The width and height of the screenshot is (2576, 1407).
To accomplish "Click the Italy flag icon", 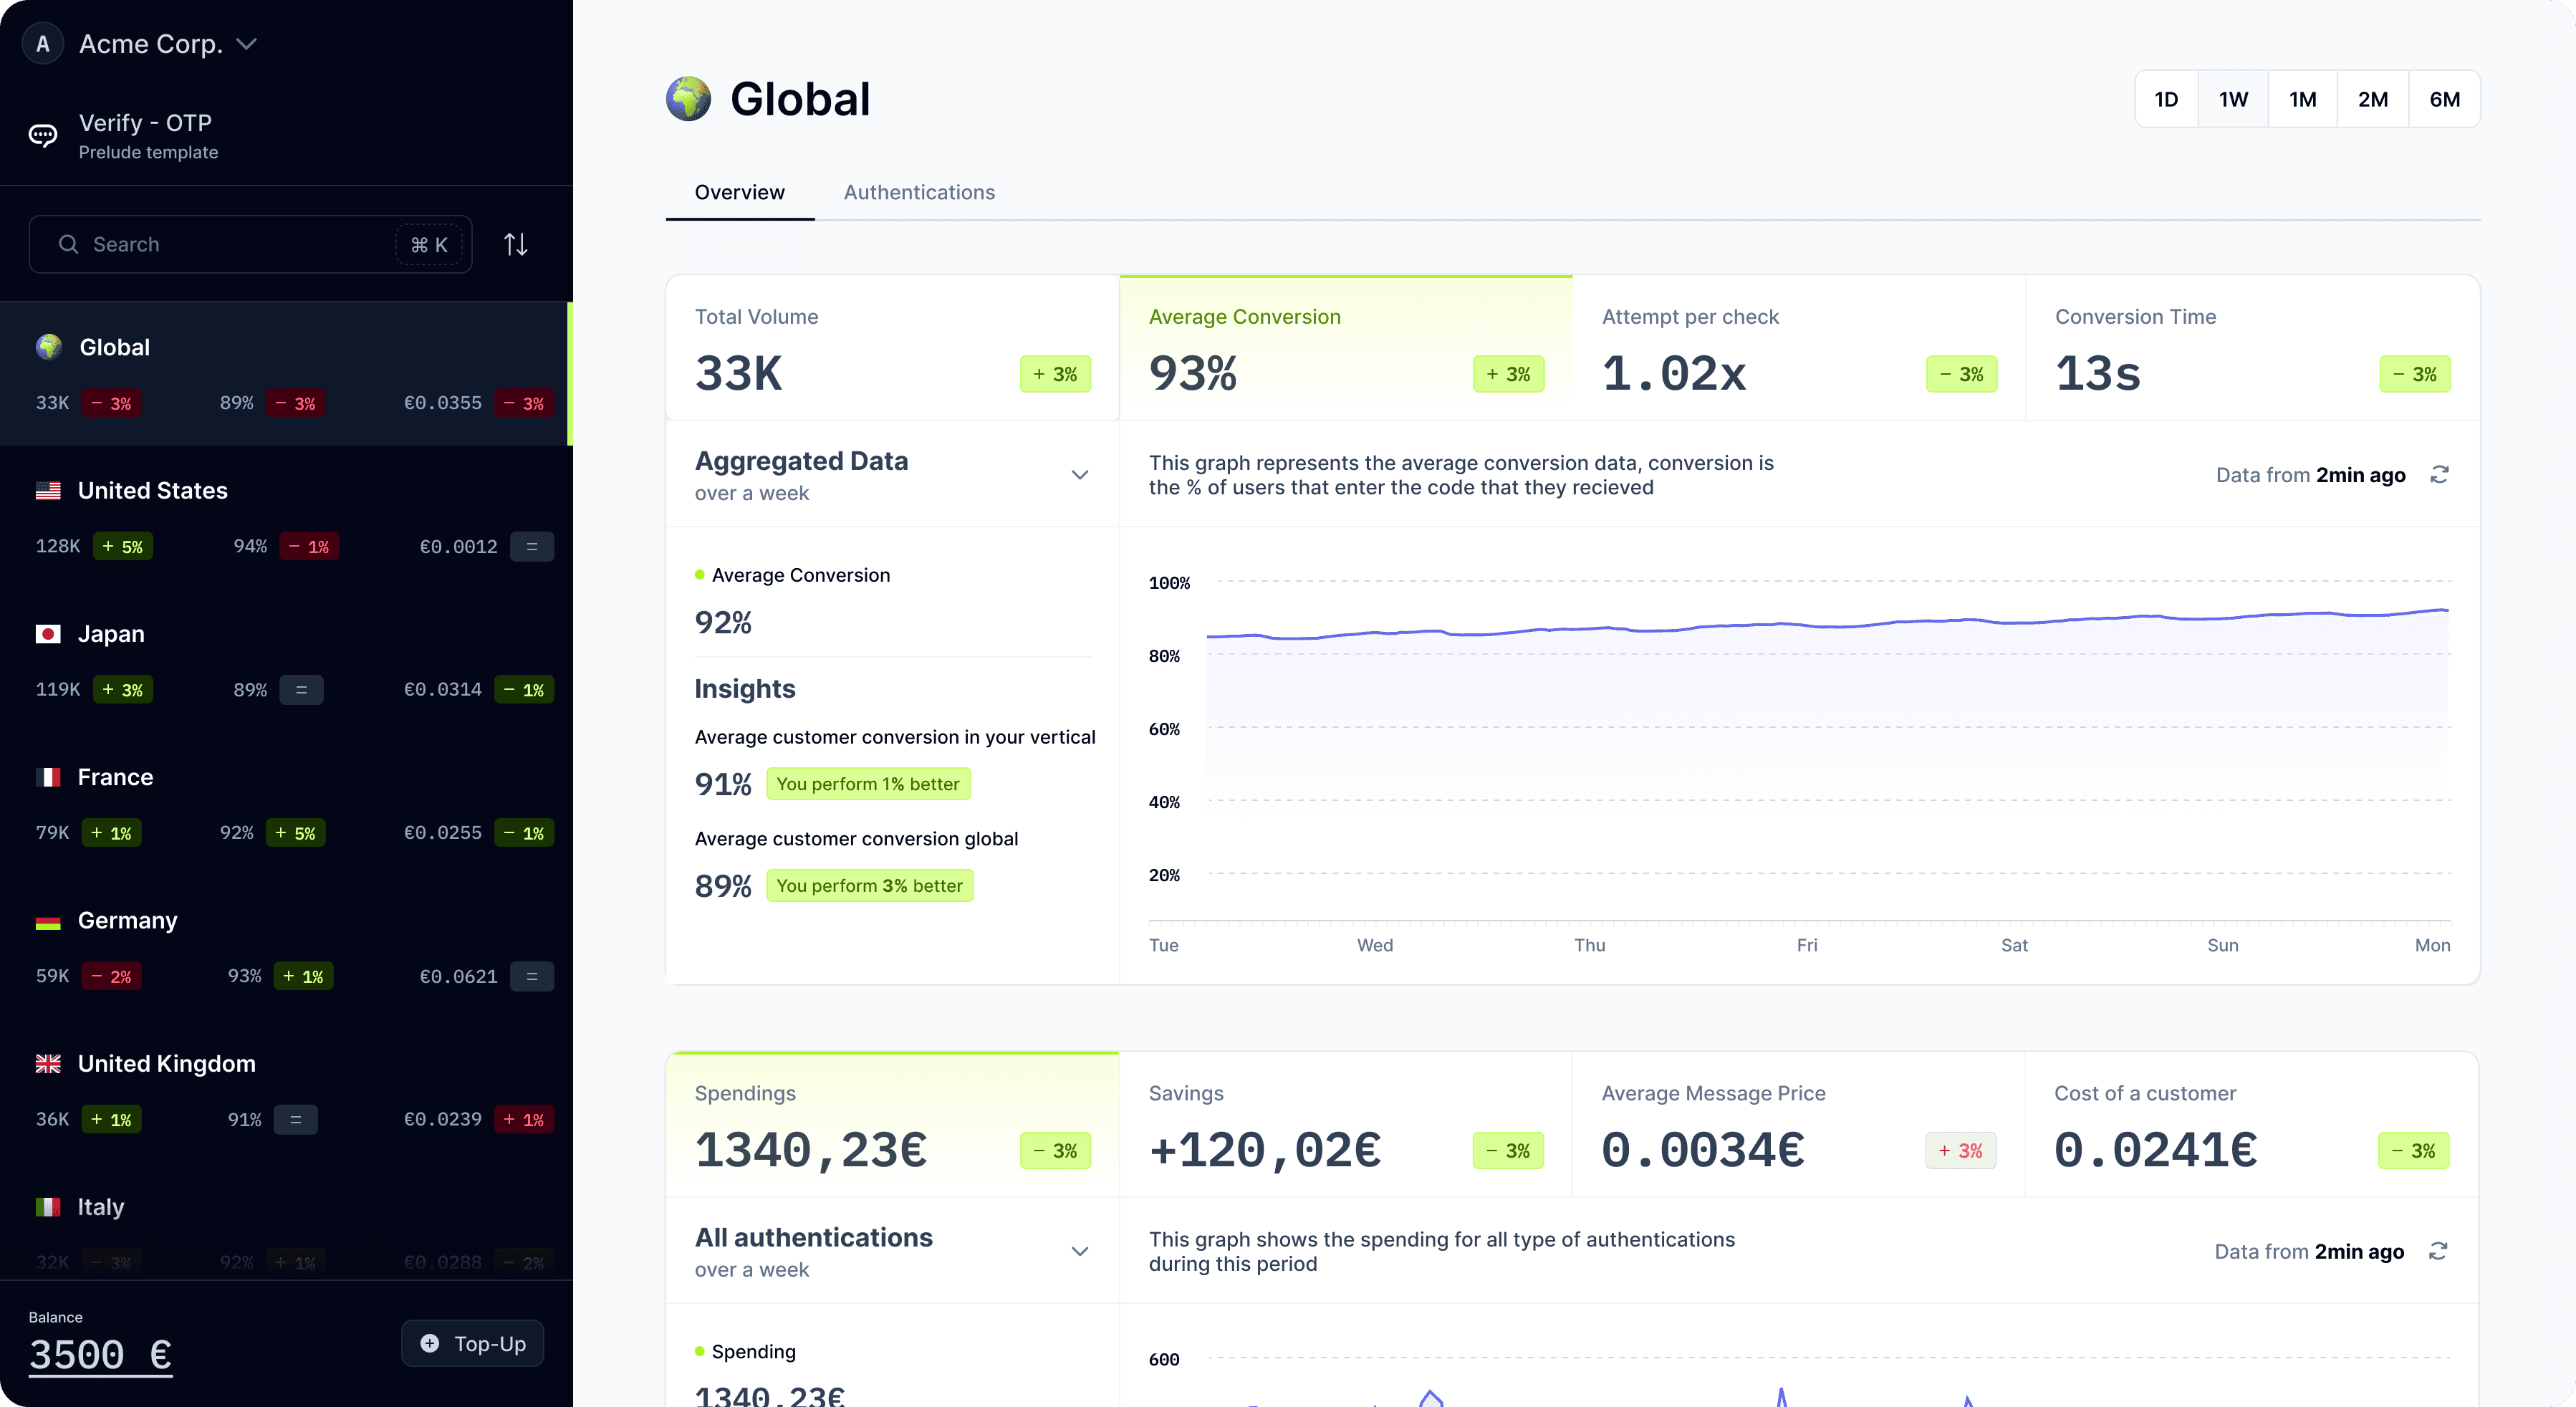I will coord(48,1207).
